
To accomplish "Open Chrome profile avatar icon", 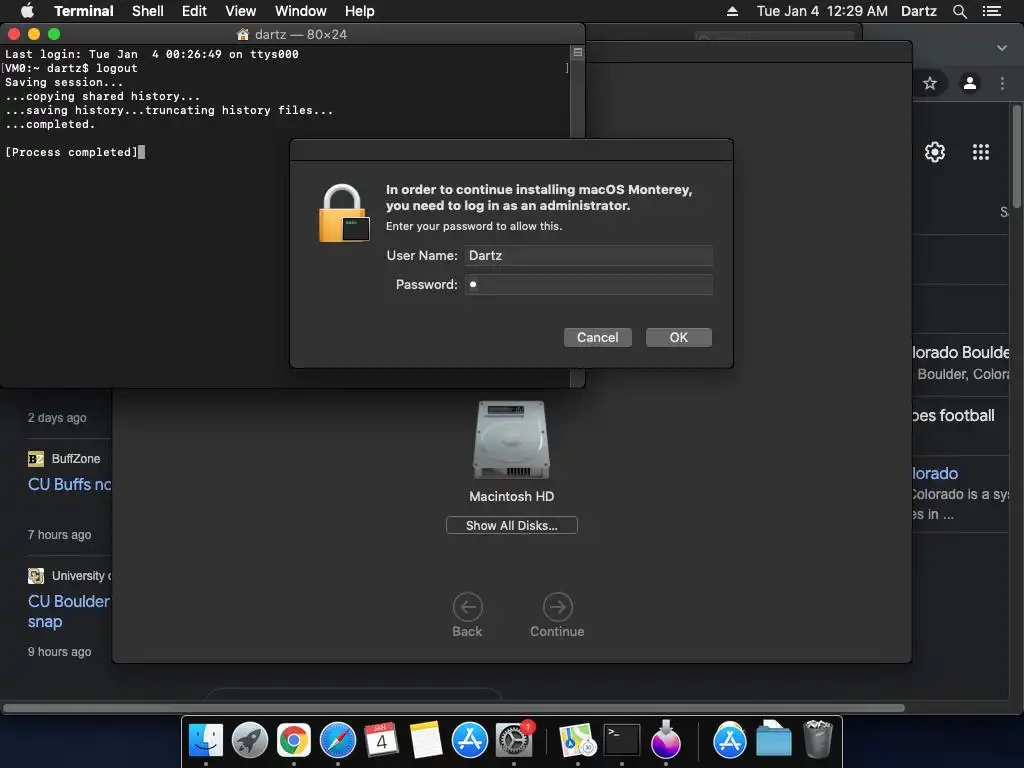I will pos(970,83).
